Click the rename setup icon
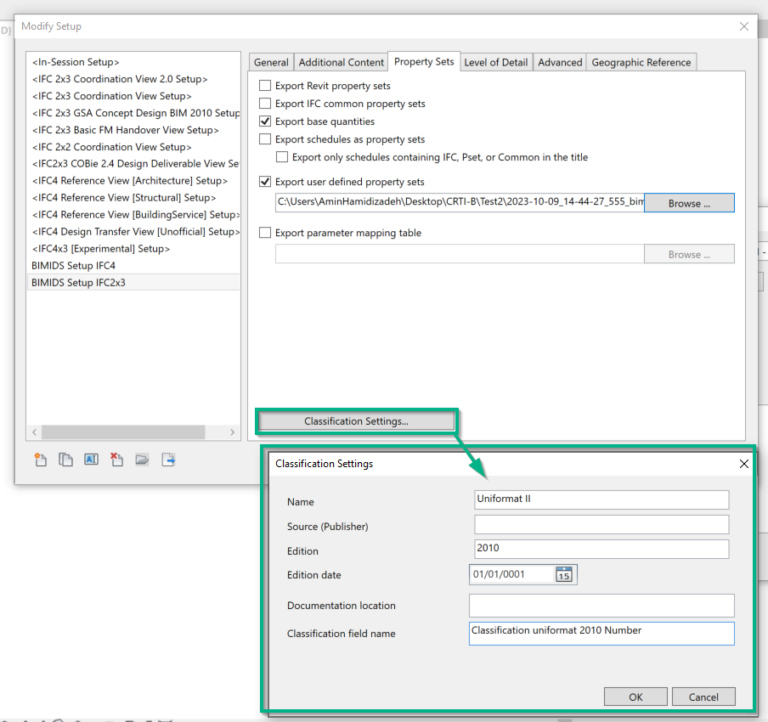 (x=91, y=460)
